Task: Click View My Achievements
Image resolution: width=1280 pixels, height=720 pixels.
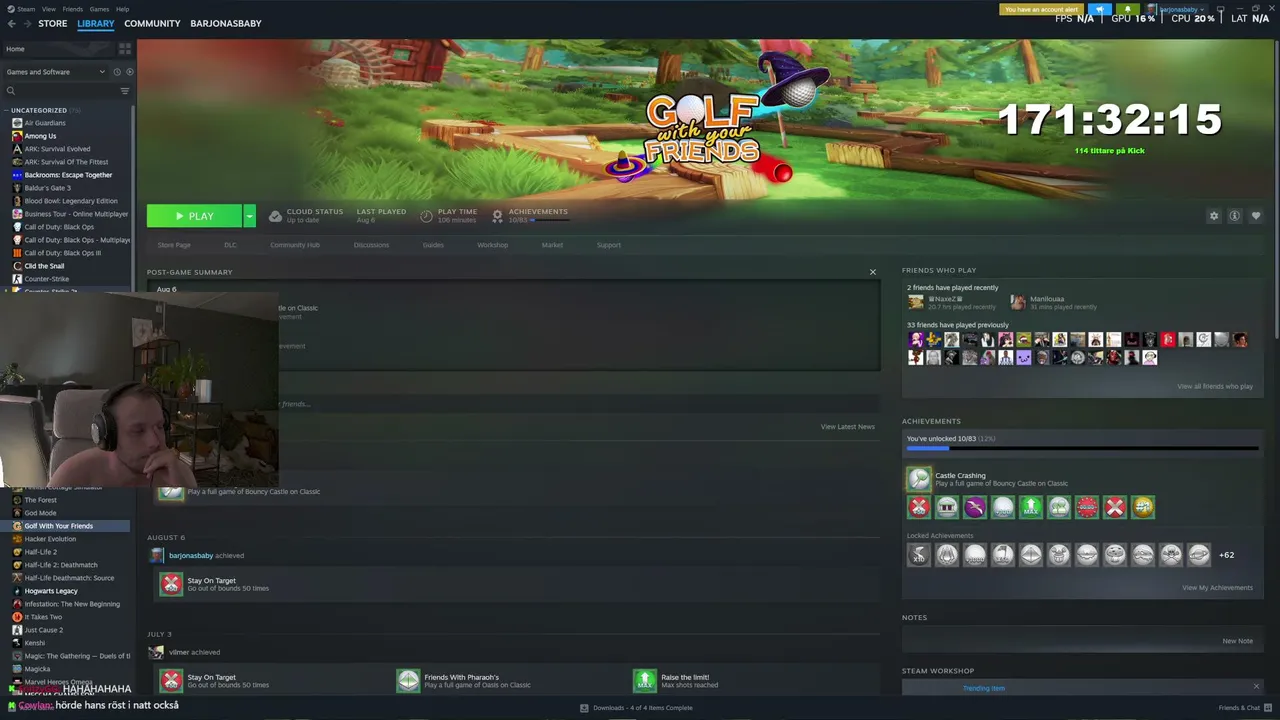Action: coord(1217,588)
